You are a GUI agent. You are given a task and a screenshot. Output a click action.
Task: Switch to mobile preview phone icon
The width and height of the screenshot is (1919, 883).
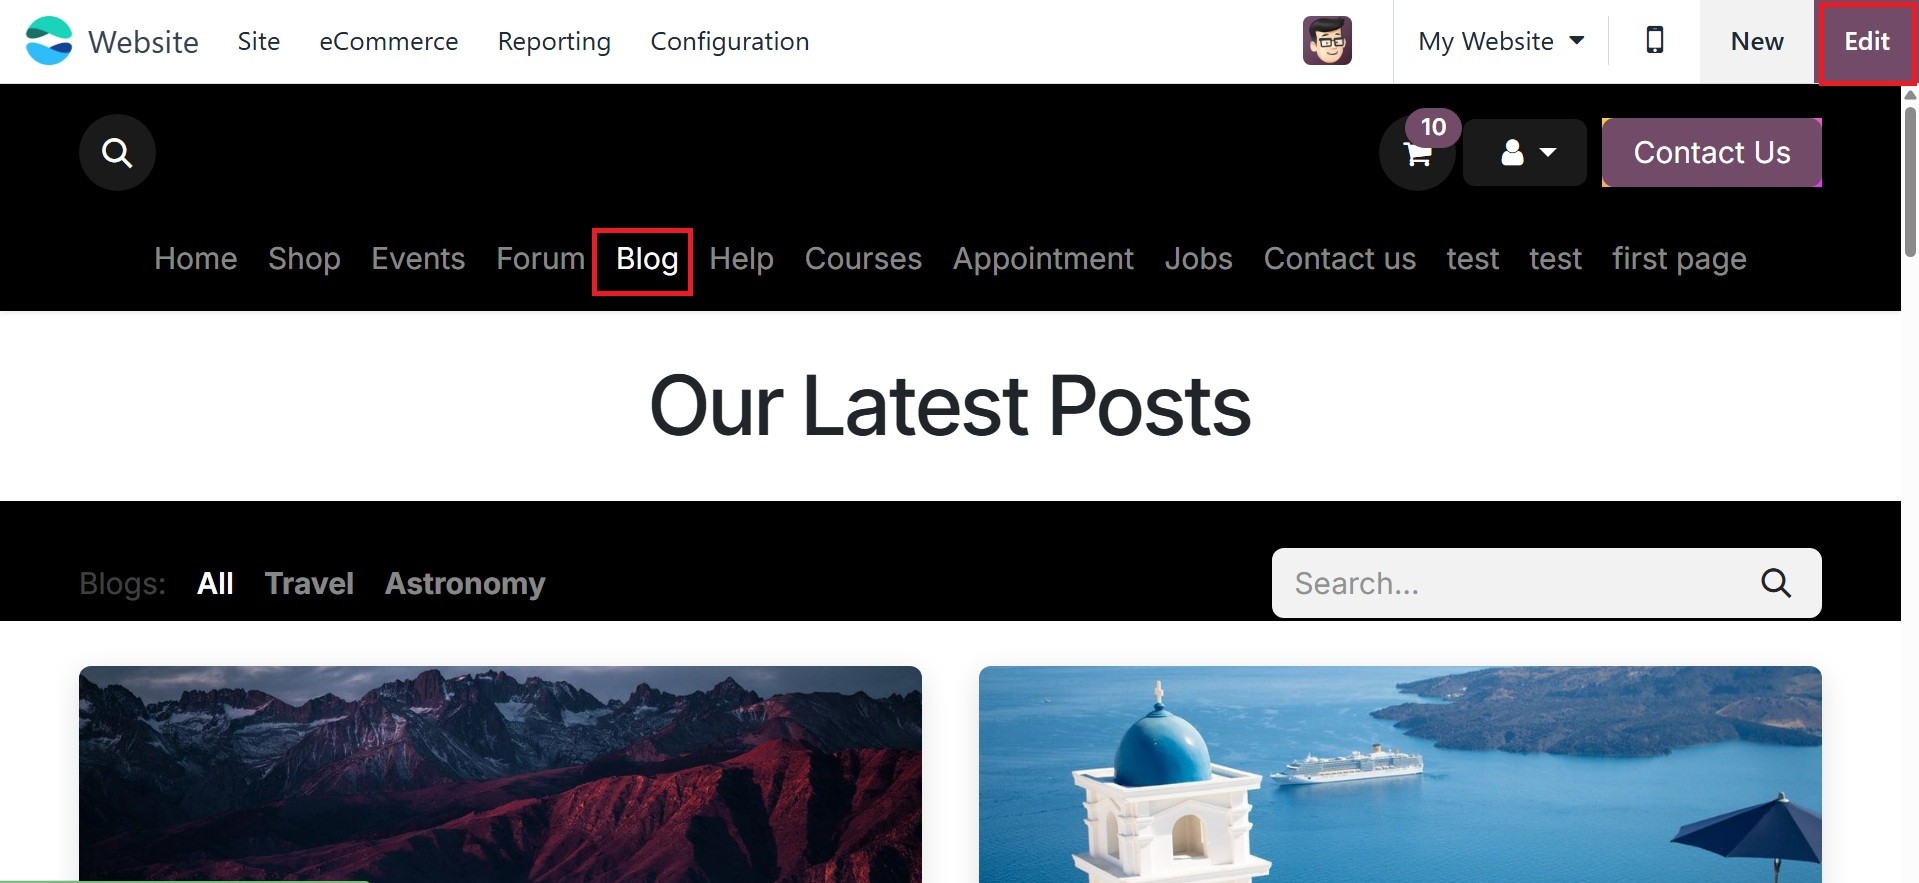click(1655, 41)
